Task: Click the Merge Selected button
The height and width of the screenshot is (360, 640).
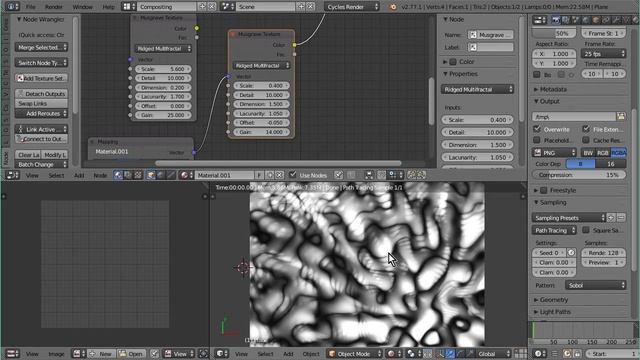Action: click(41, 47)
